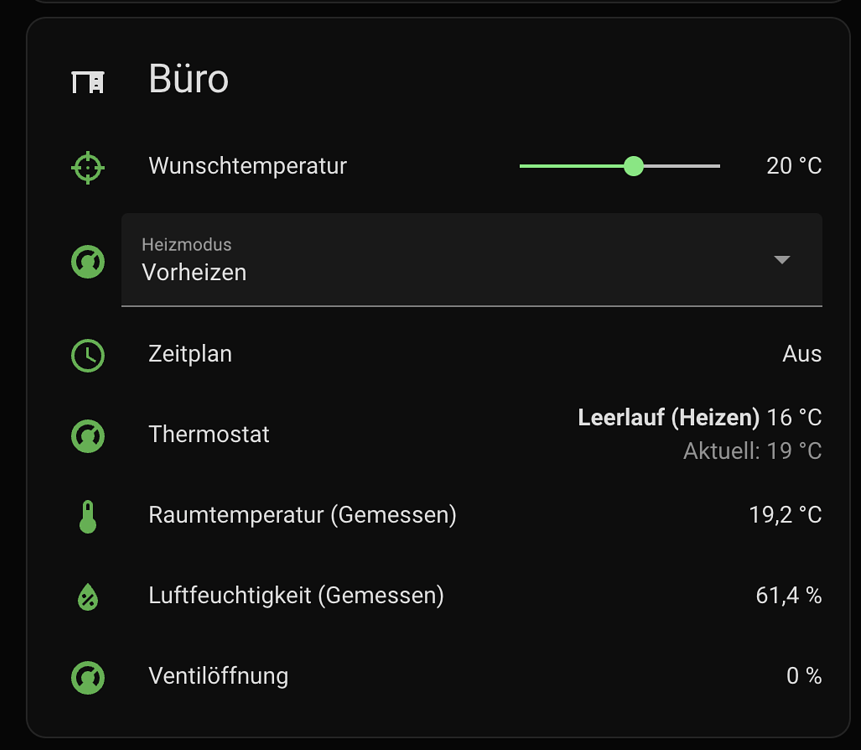Select the Vorheizen menu entry
861x750 pixels.
tap(193, 272)
